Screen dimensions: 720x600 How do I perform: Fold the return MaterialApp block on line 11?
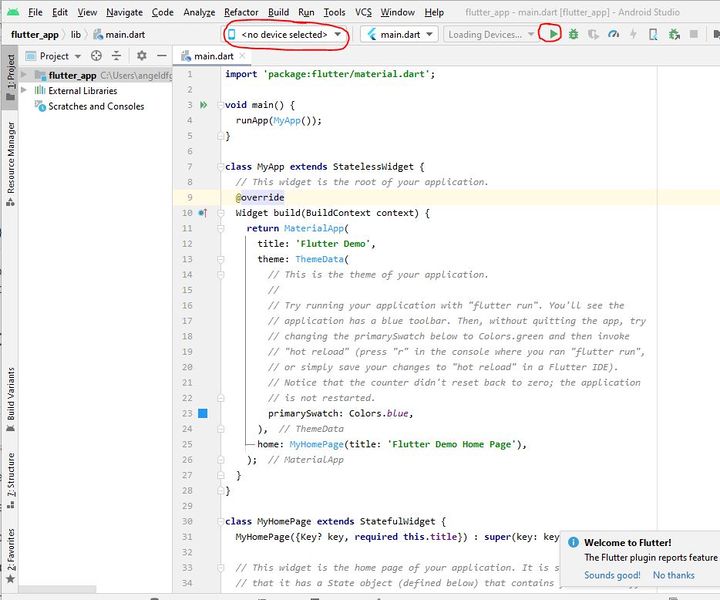pos(220,228)
